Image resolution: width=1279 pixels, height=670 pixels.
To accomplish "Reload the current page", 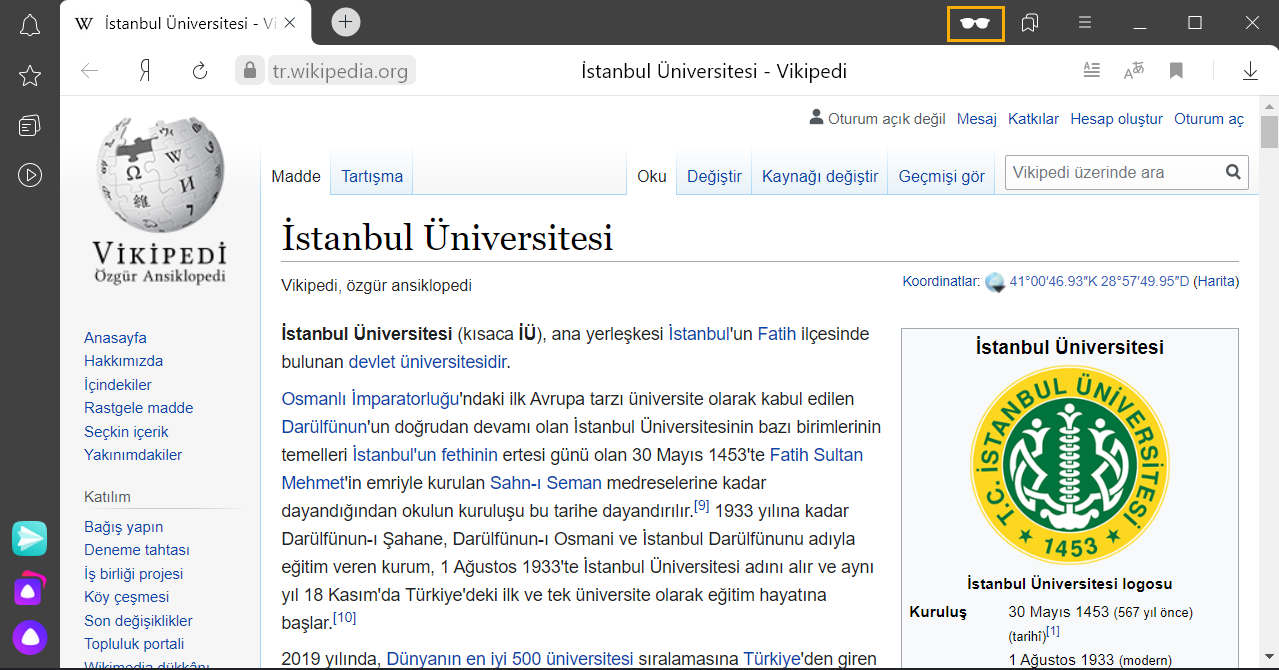I will coord(200,71).
